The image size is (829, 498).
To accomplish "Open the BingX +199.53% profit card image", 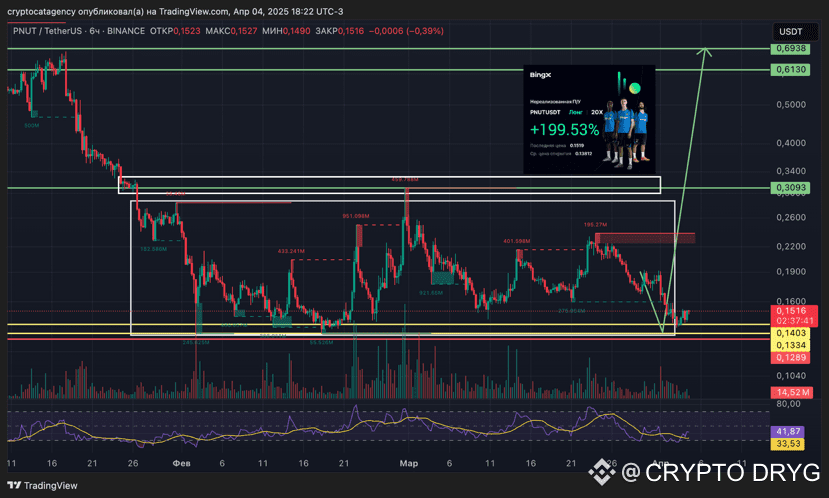I will tap(589, 119).
